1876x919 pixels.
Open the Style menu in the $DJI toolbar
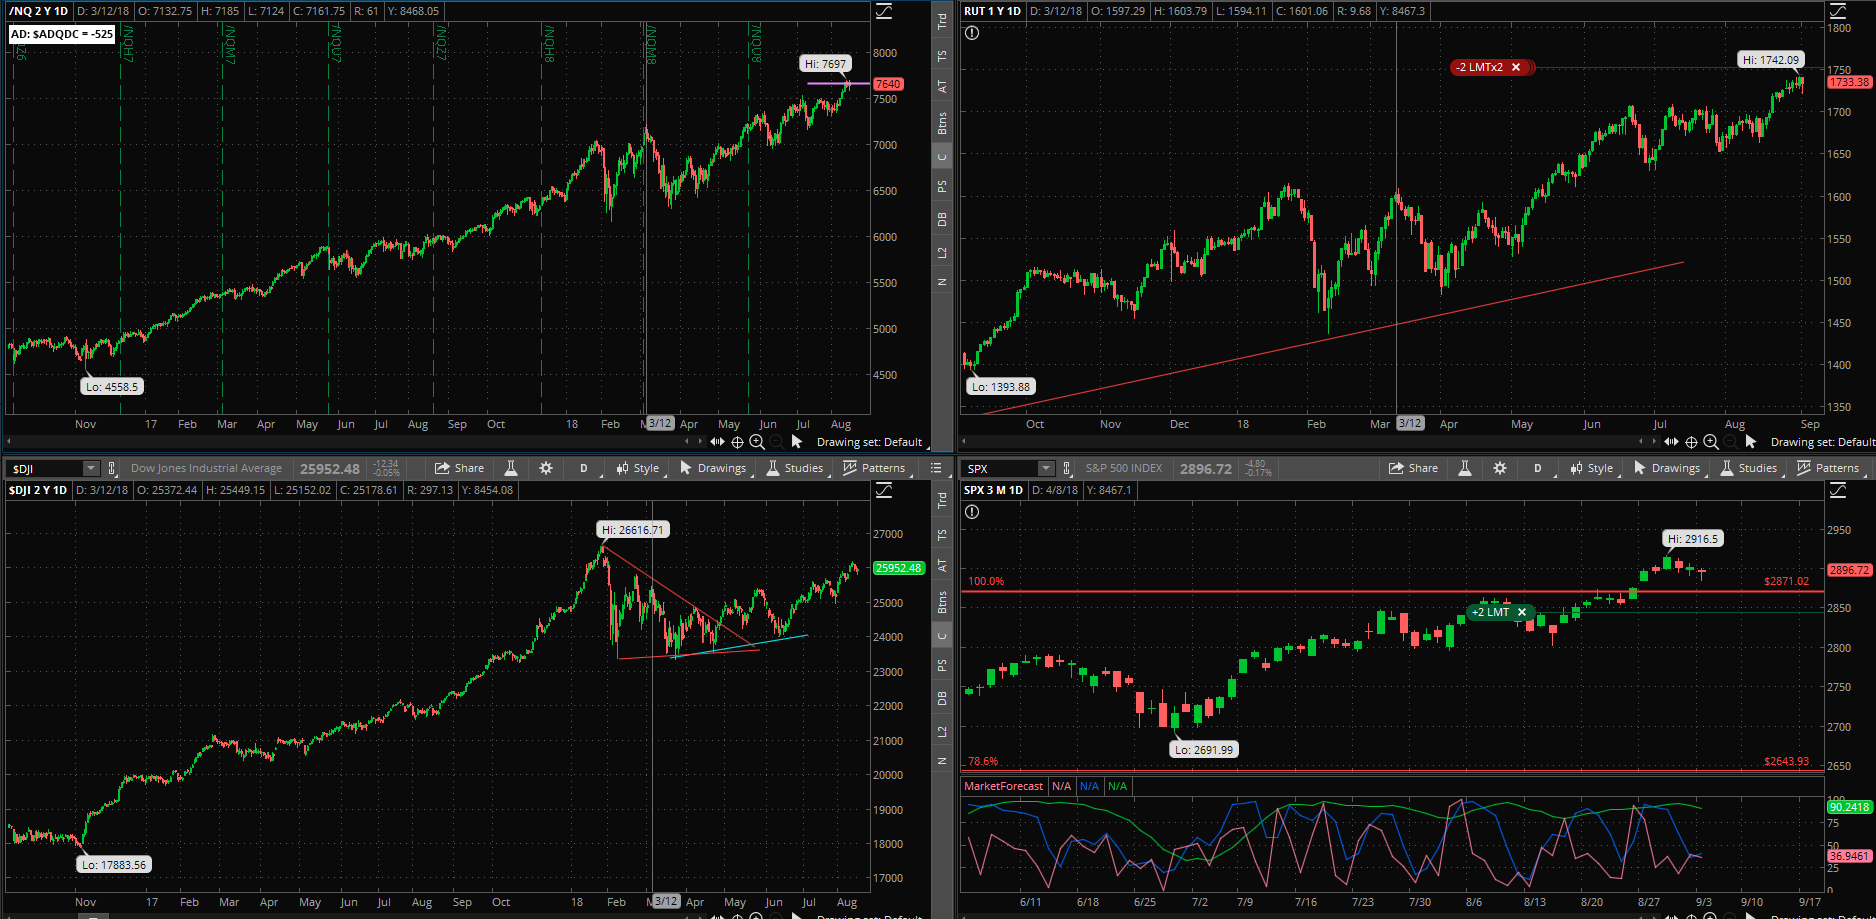(x=637, y=468)
